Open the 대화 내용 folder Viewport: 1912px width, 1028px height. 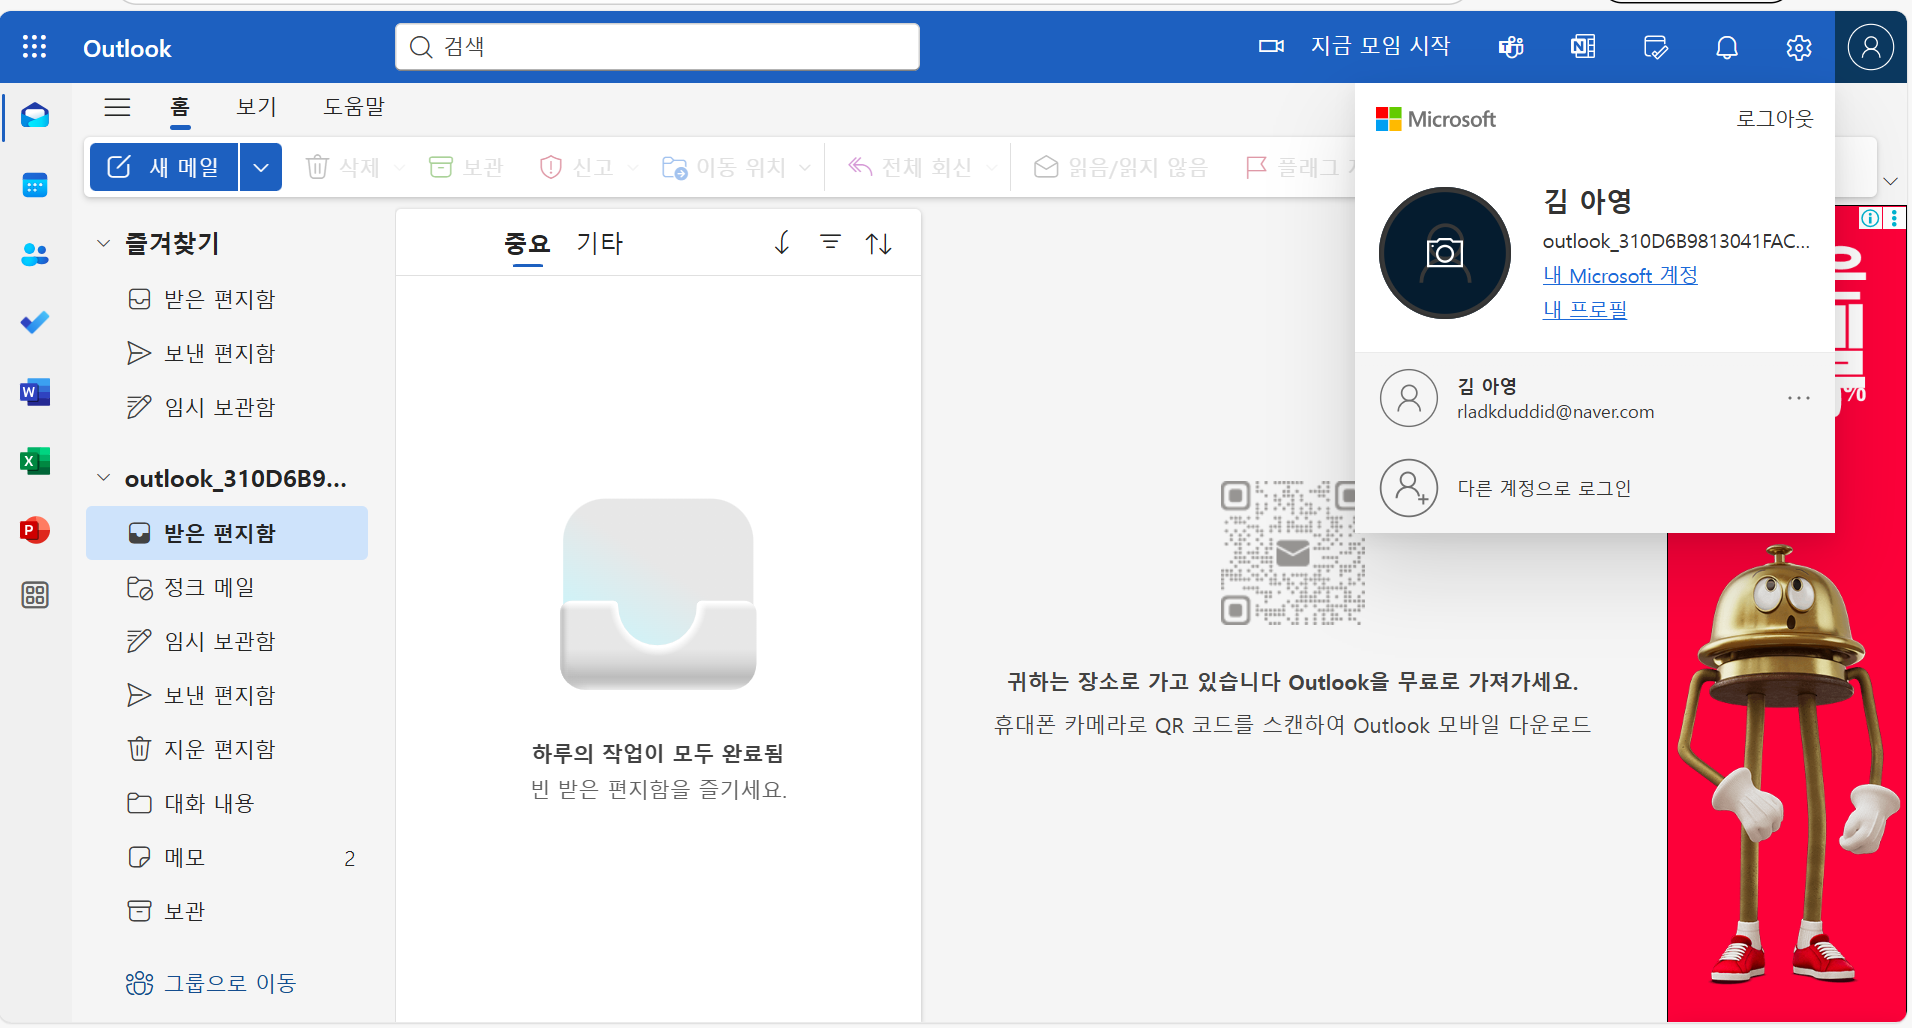point(227,803)
